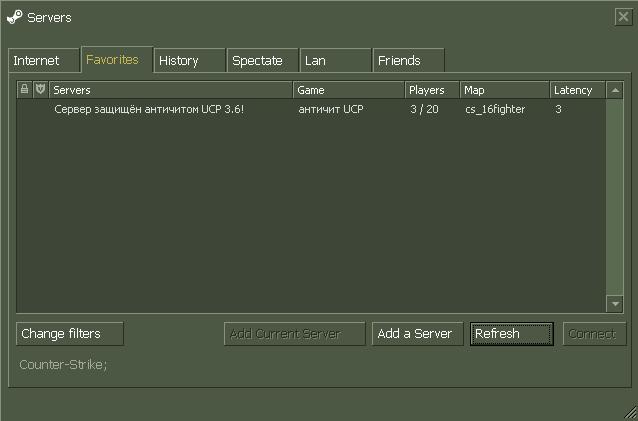Go to the Lan tab

pos(335,61)
